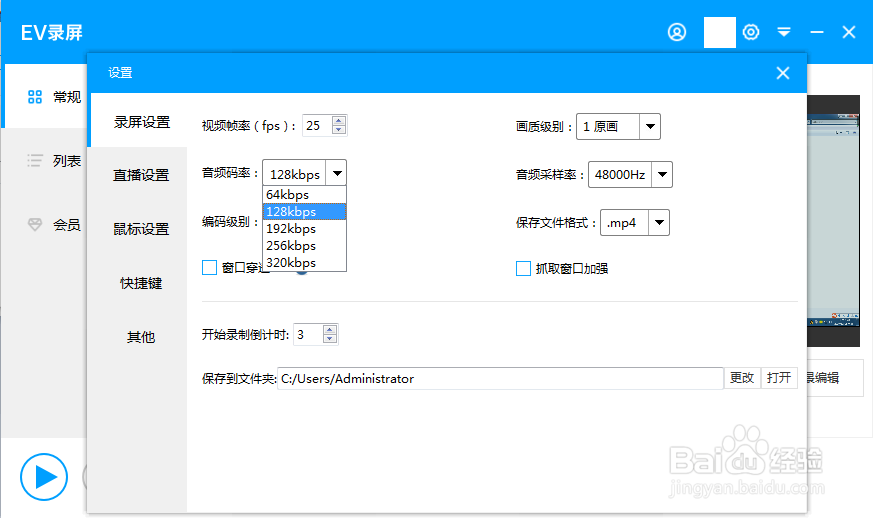Image resolution: width=873 pixels, height=518 pixels.
Task: Expand the 保存文件格式 .mp4 dropdown
Action: 659,222
